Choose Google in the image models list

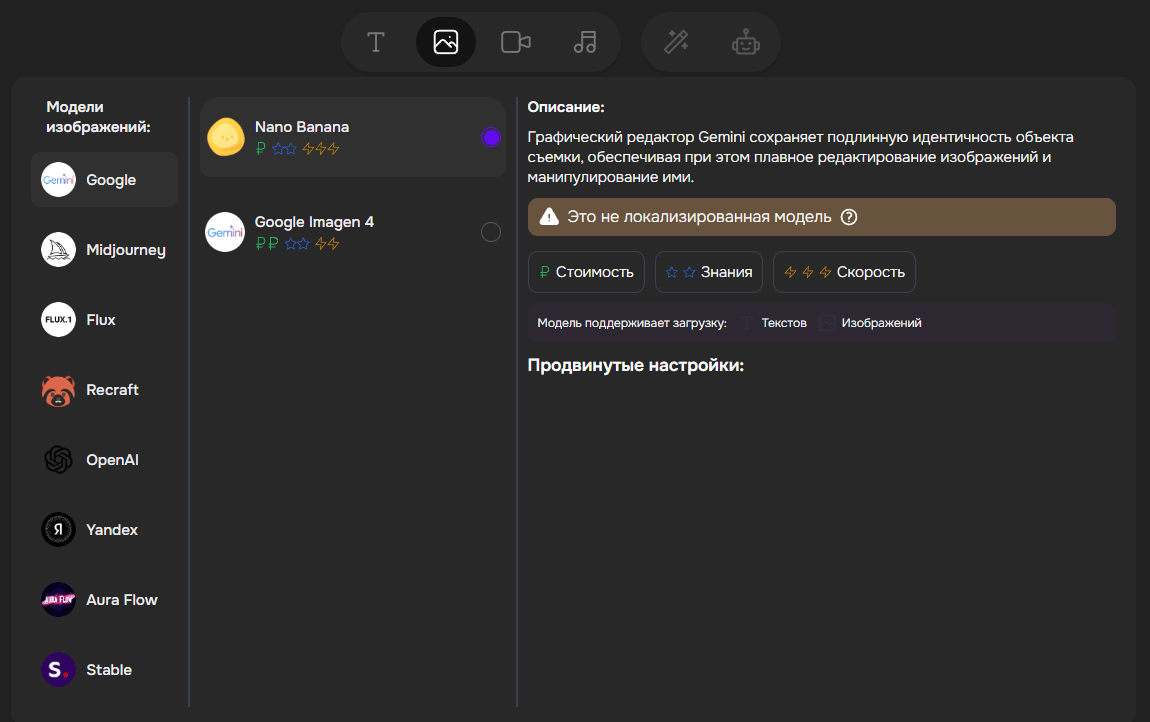(104, 180)
